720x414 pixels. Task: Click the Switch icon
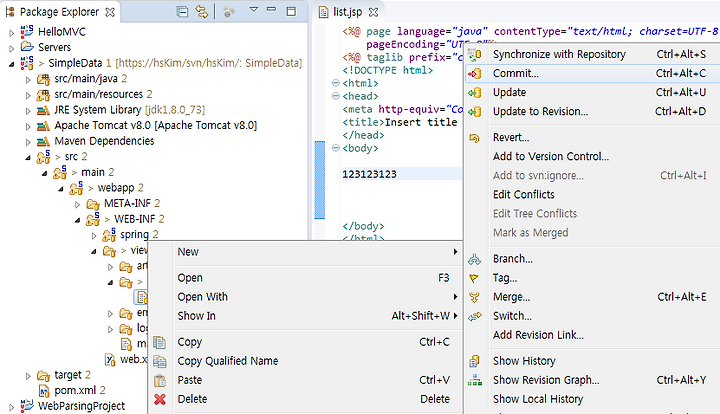coord(475,316)
